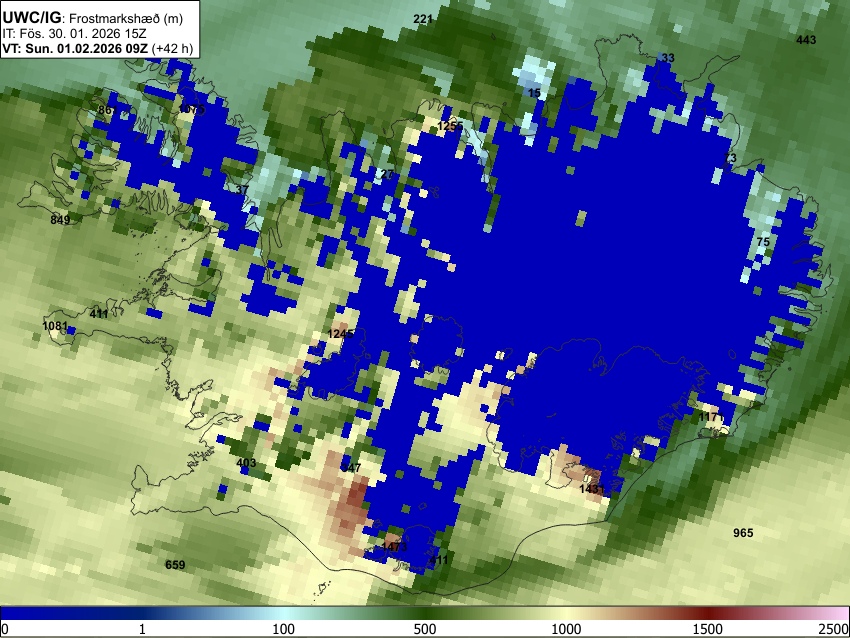Click the legend tick label 100
Image resolution: width=850 pixels, height=638 pixels.
click(284, 629)
